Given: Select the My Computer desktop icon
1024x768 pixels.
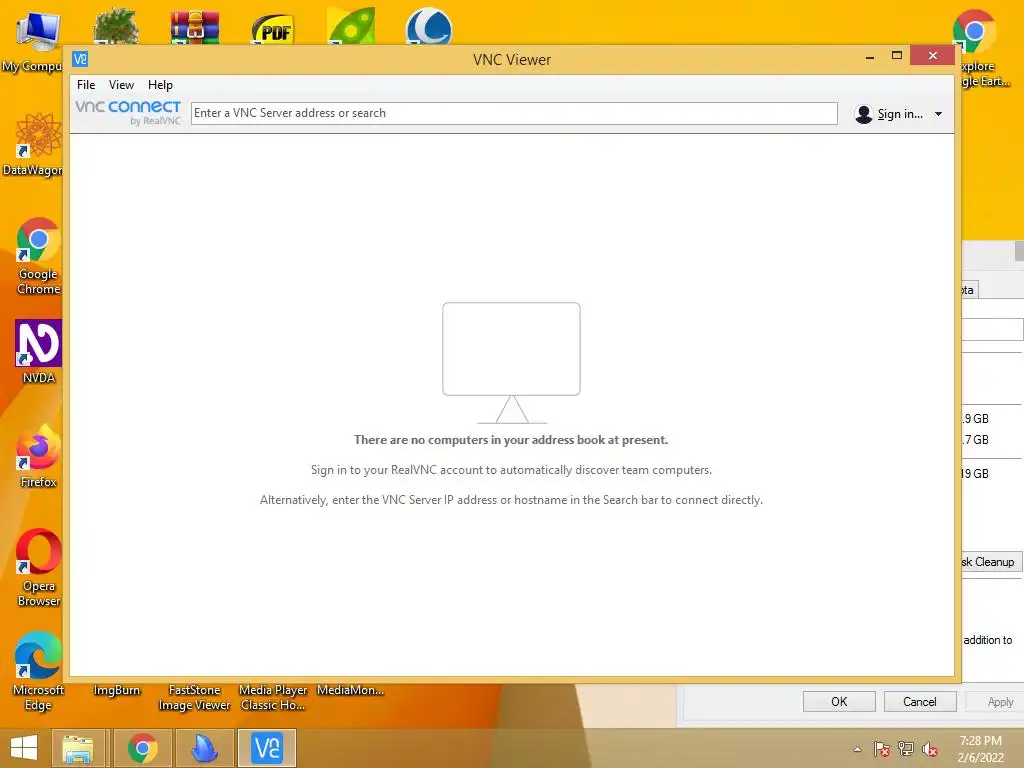Looking at the screenshot, I should point(33,40).
